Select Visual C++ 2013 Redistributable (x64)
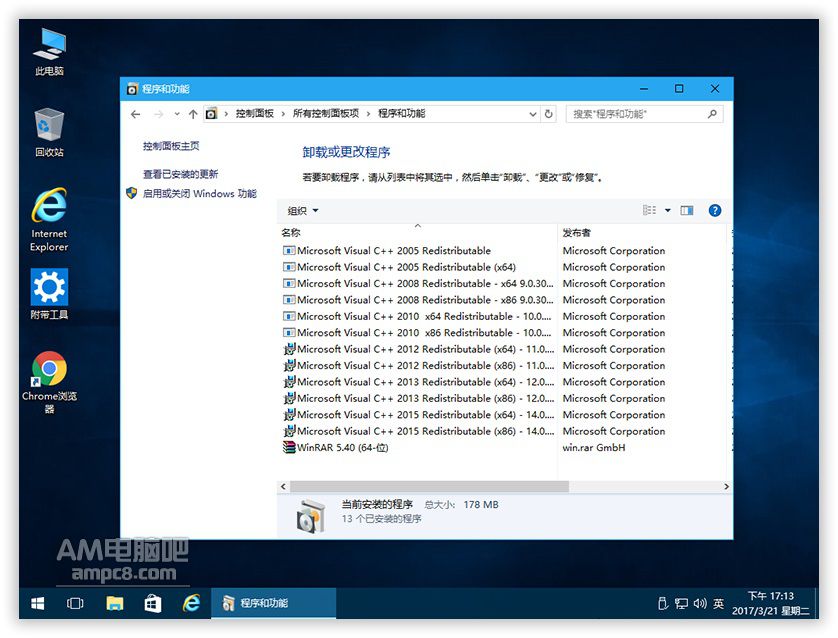The height and width of the screenshot is (638, 838). pyautogui.click(x=418, y=382)
